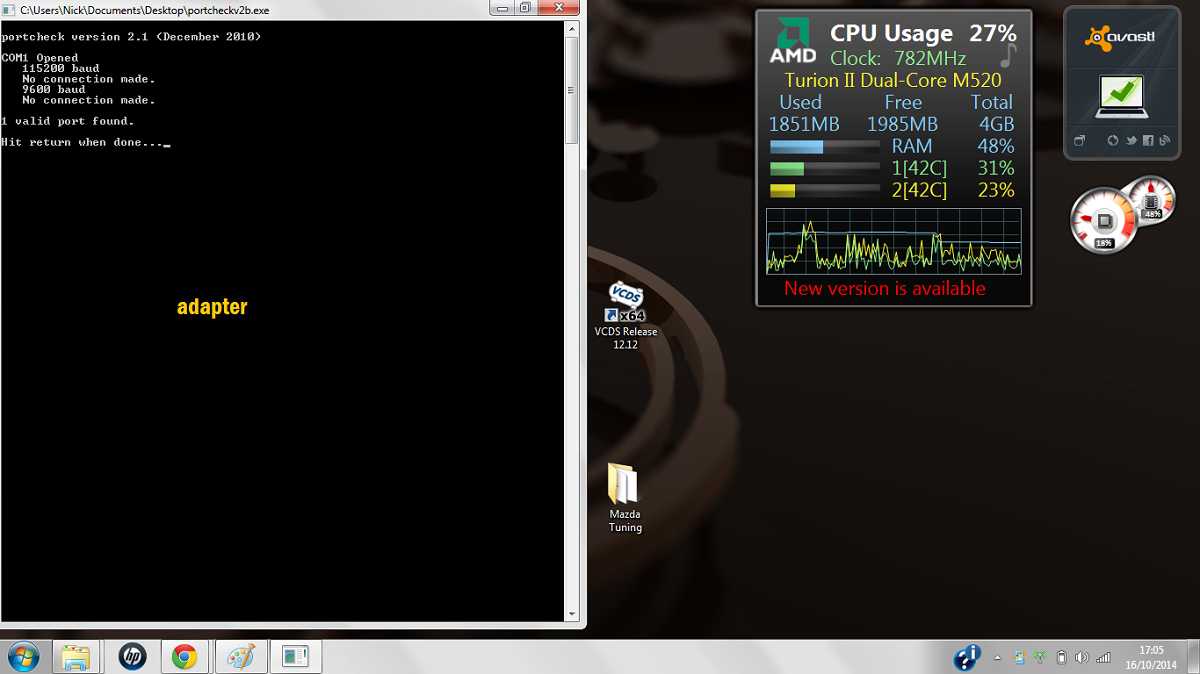Click "9600 baud" line in console

53,90
